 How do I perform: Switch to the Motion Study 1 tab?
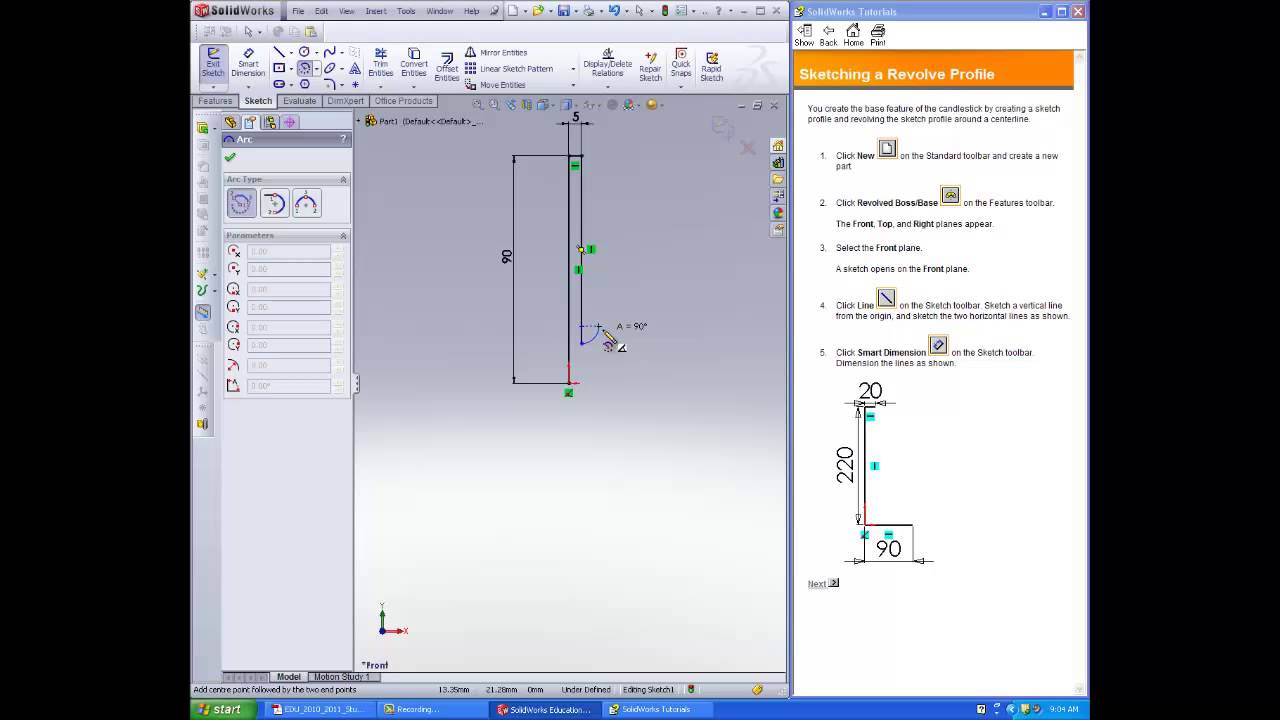[x=341, y=677]
